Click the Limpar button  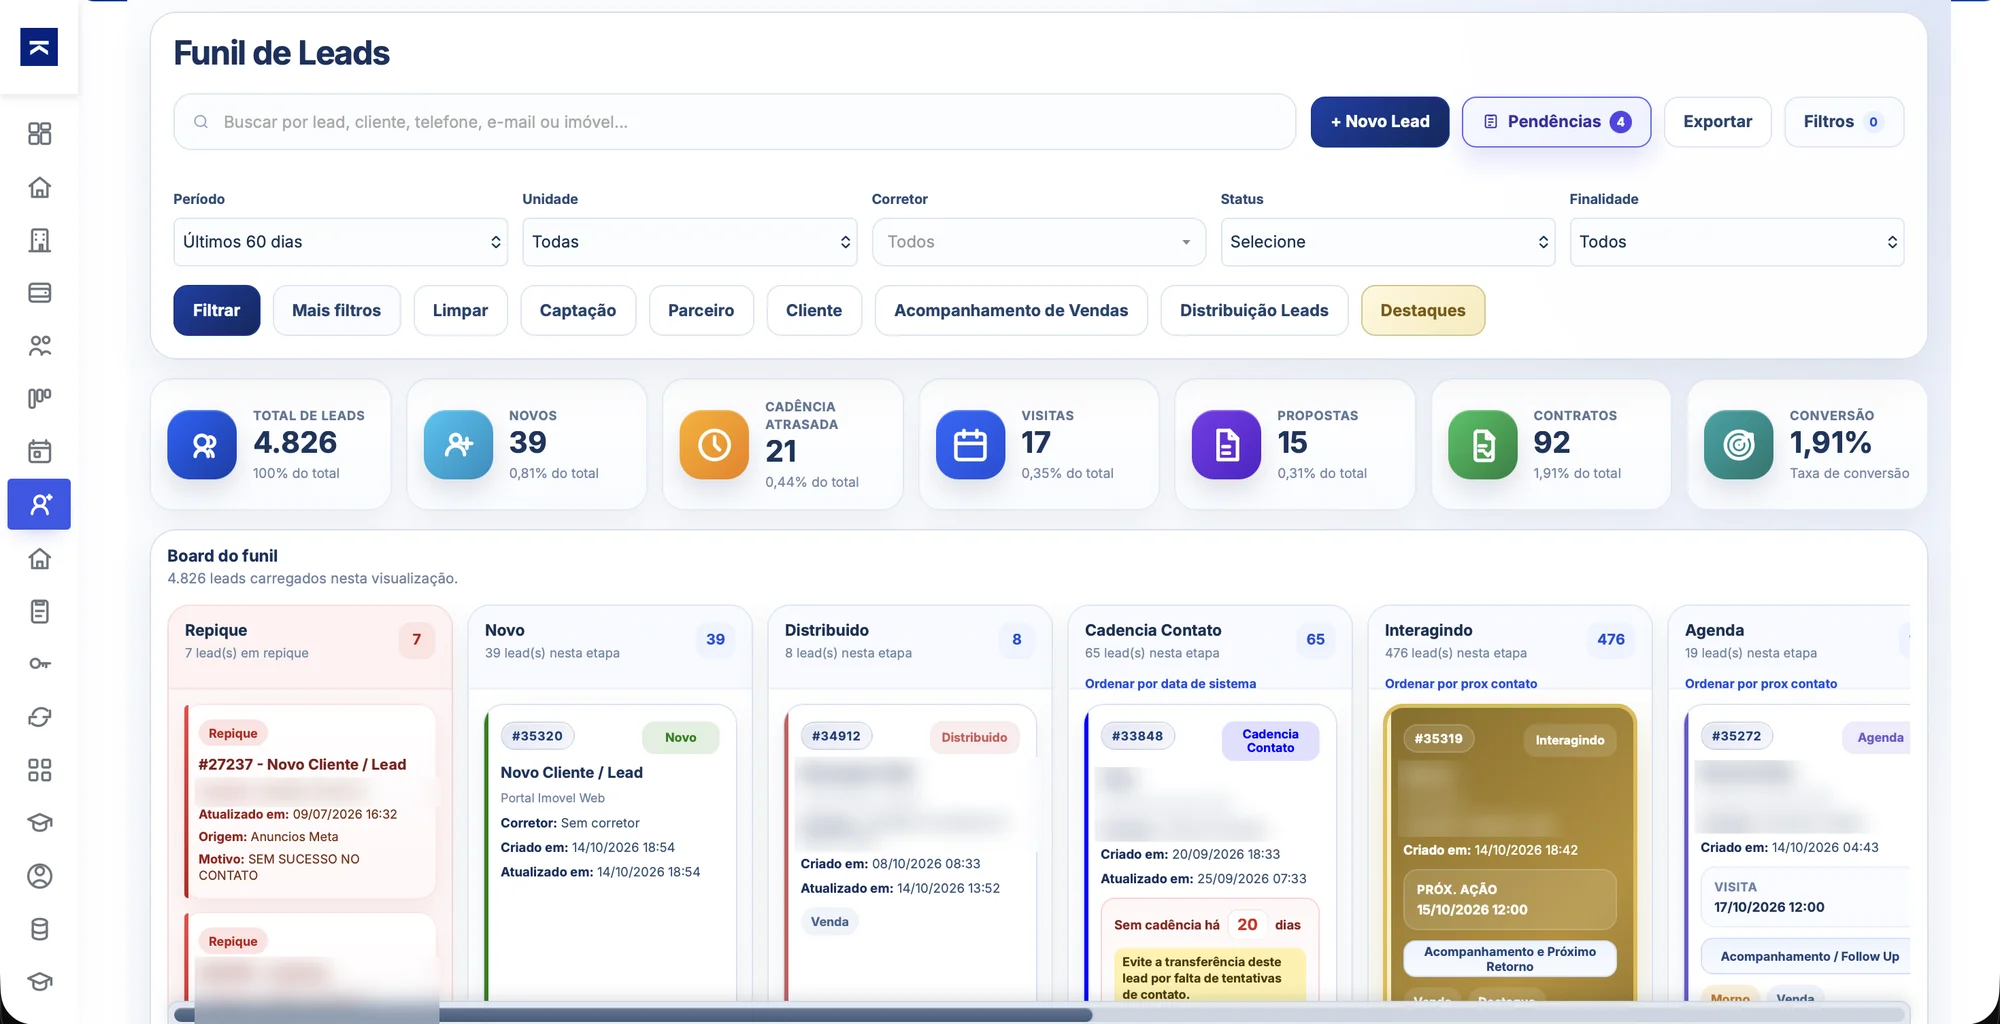click(460, 310)
